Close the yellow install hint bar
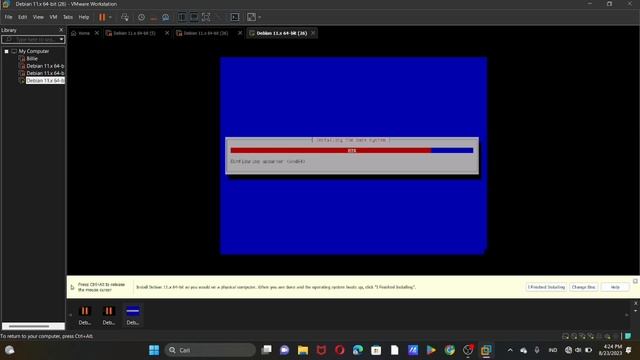This screenshot has height=360, width=640. (x=635, y=281)
